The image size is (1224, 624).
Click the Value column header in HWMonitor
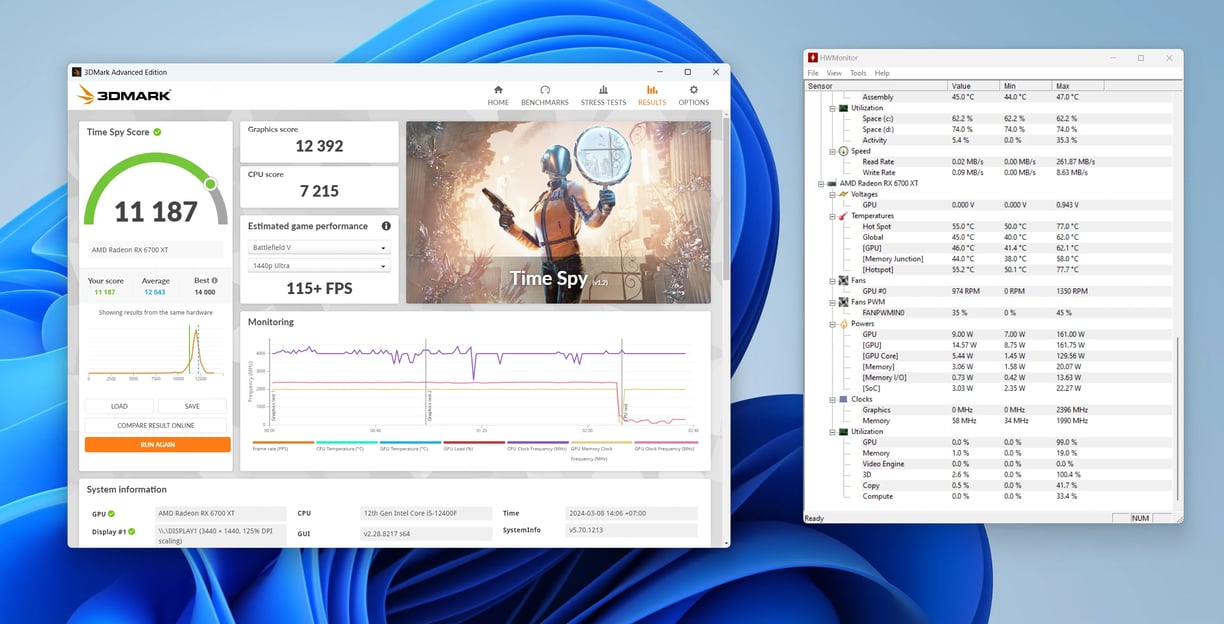[x=974, y=86]
